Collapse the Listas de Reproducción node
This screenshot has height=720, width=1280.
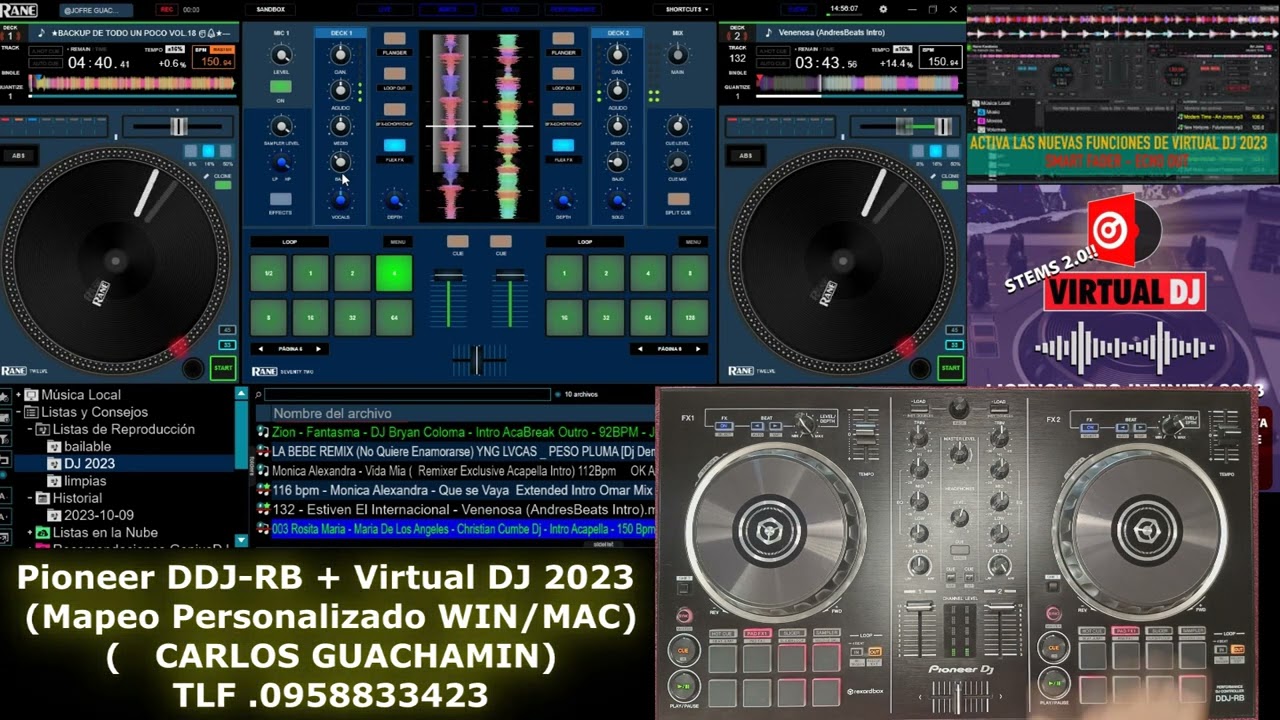[30, 429]
